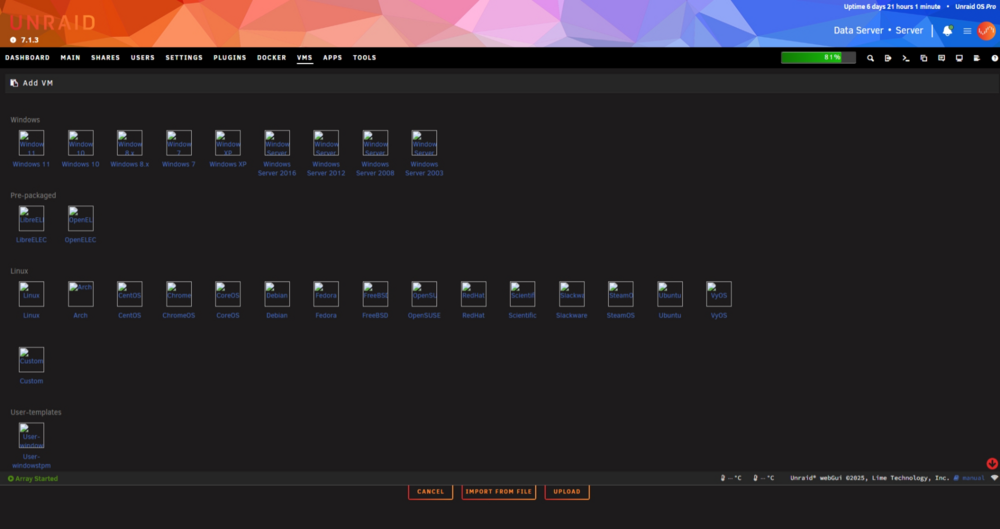Select the Windows 11 VM template icon
Screen dimensions: 1000x529
click(x=31, y=143)
